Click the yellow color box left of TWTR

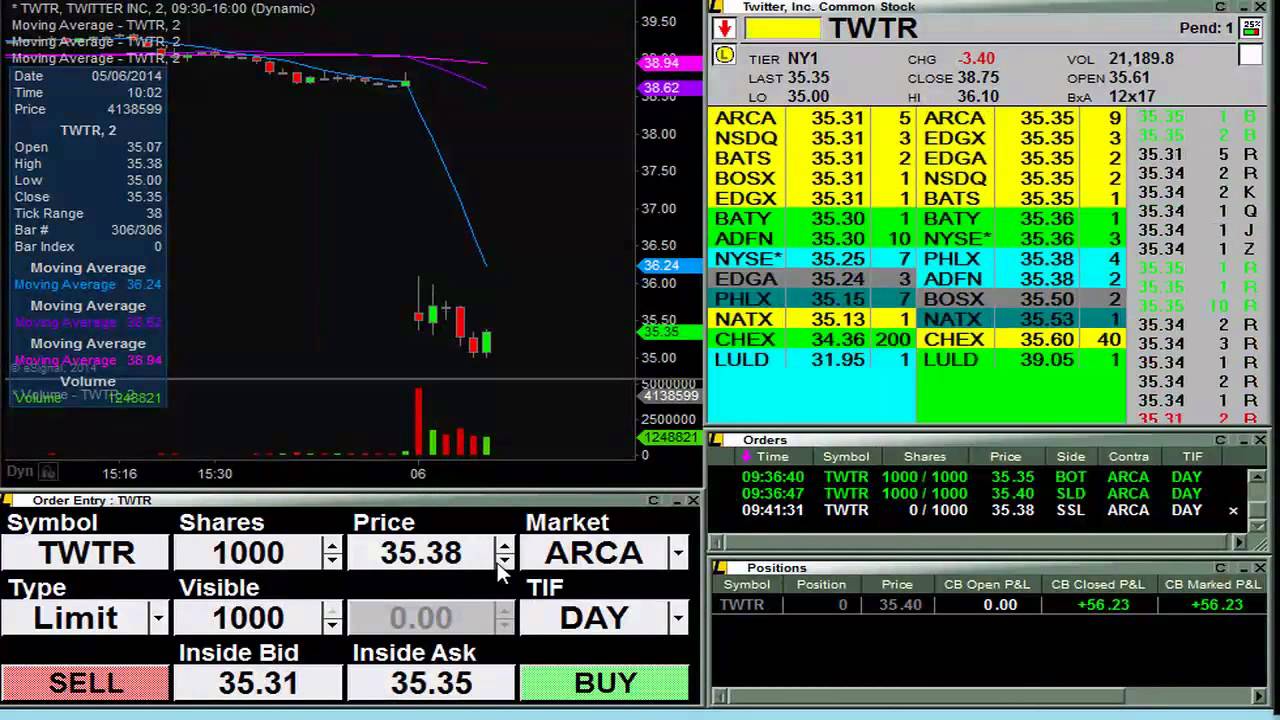click(x=782, y=28)
